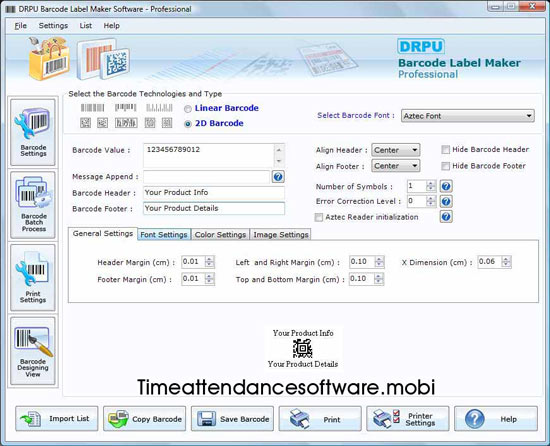
Task: Open the Help menu
Action: [x=112, y=26]
